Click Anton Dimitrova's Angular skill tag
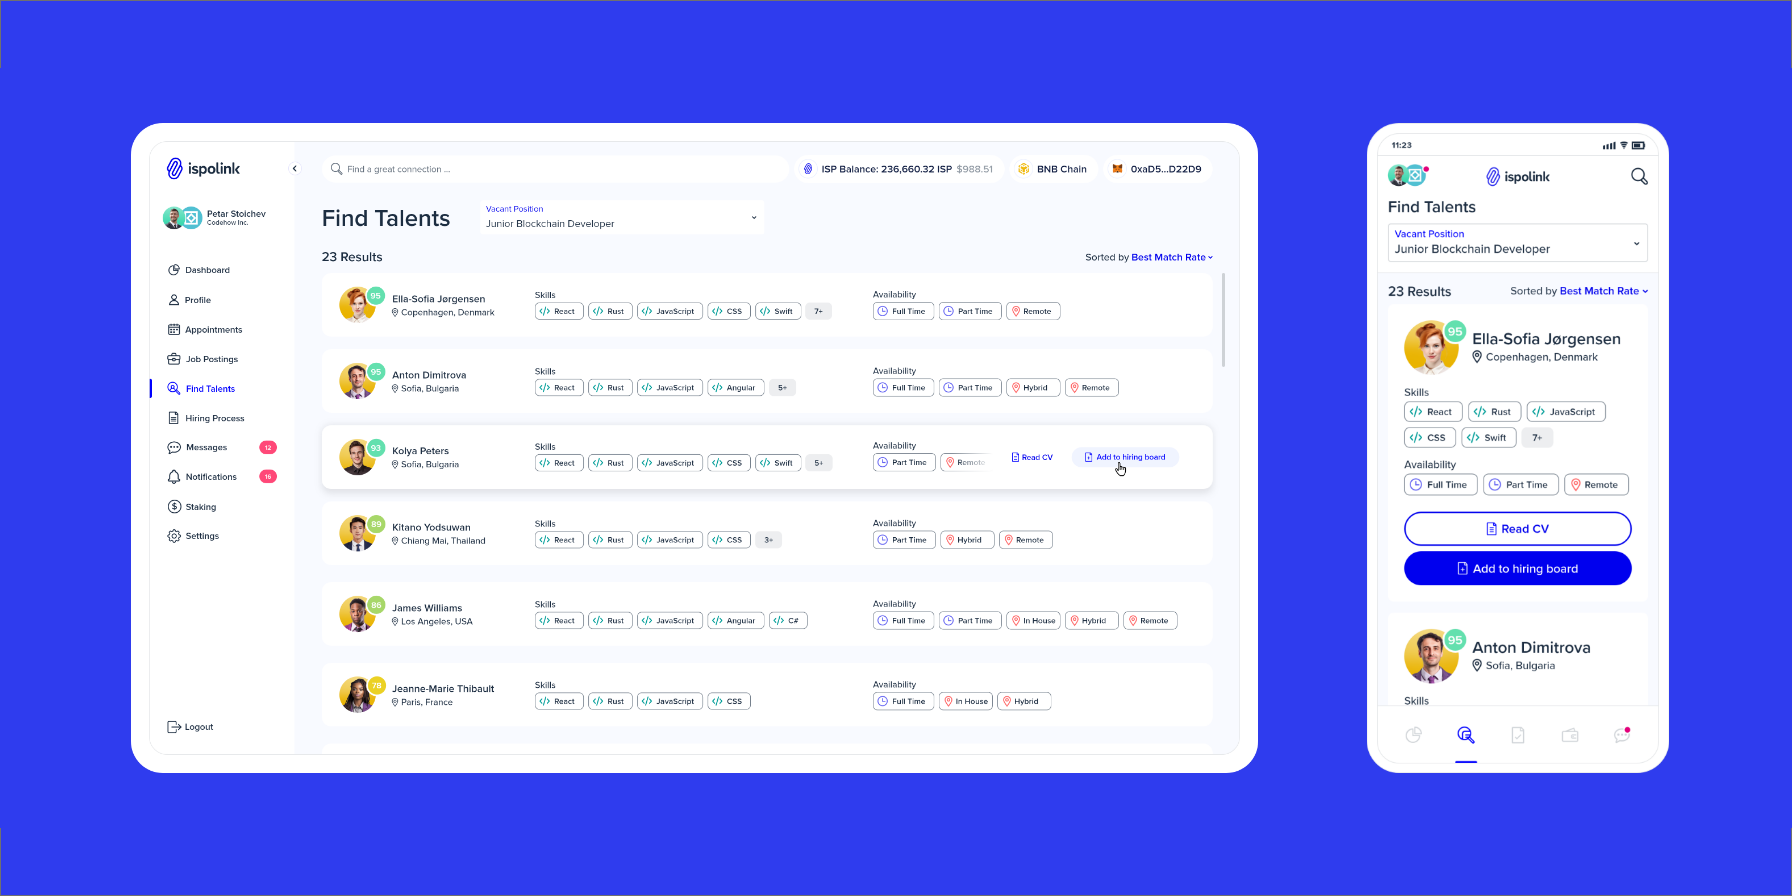Image resolution: width=1792 pixels, height=896 pixels. click(x=736, y=388)
